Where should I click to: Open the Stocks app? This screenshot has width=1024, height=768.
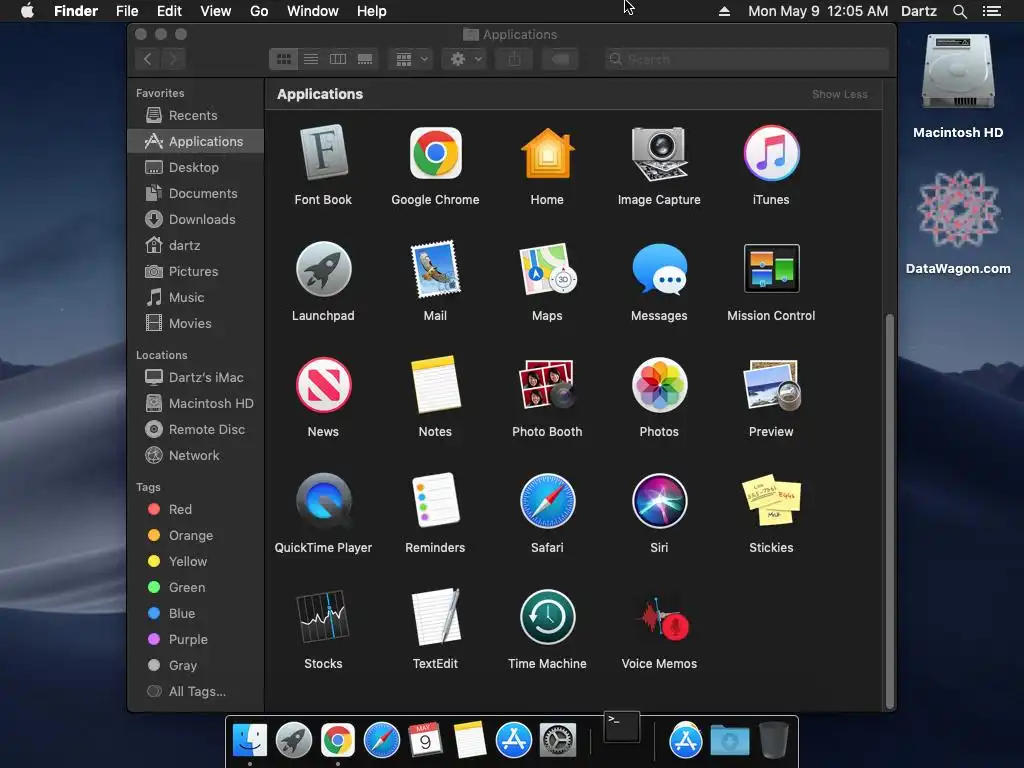tap(323, 617)
